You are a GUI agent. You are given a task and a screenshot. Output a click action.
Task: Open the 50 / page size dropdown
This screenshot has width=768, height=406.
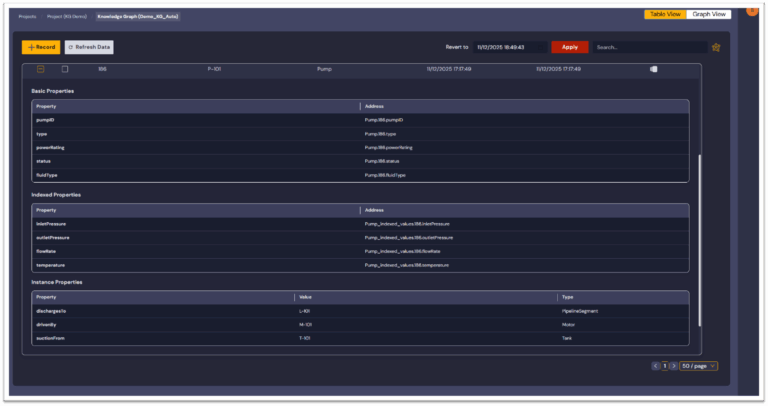699,366
